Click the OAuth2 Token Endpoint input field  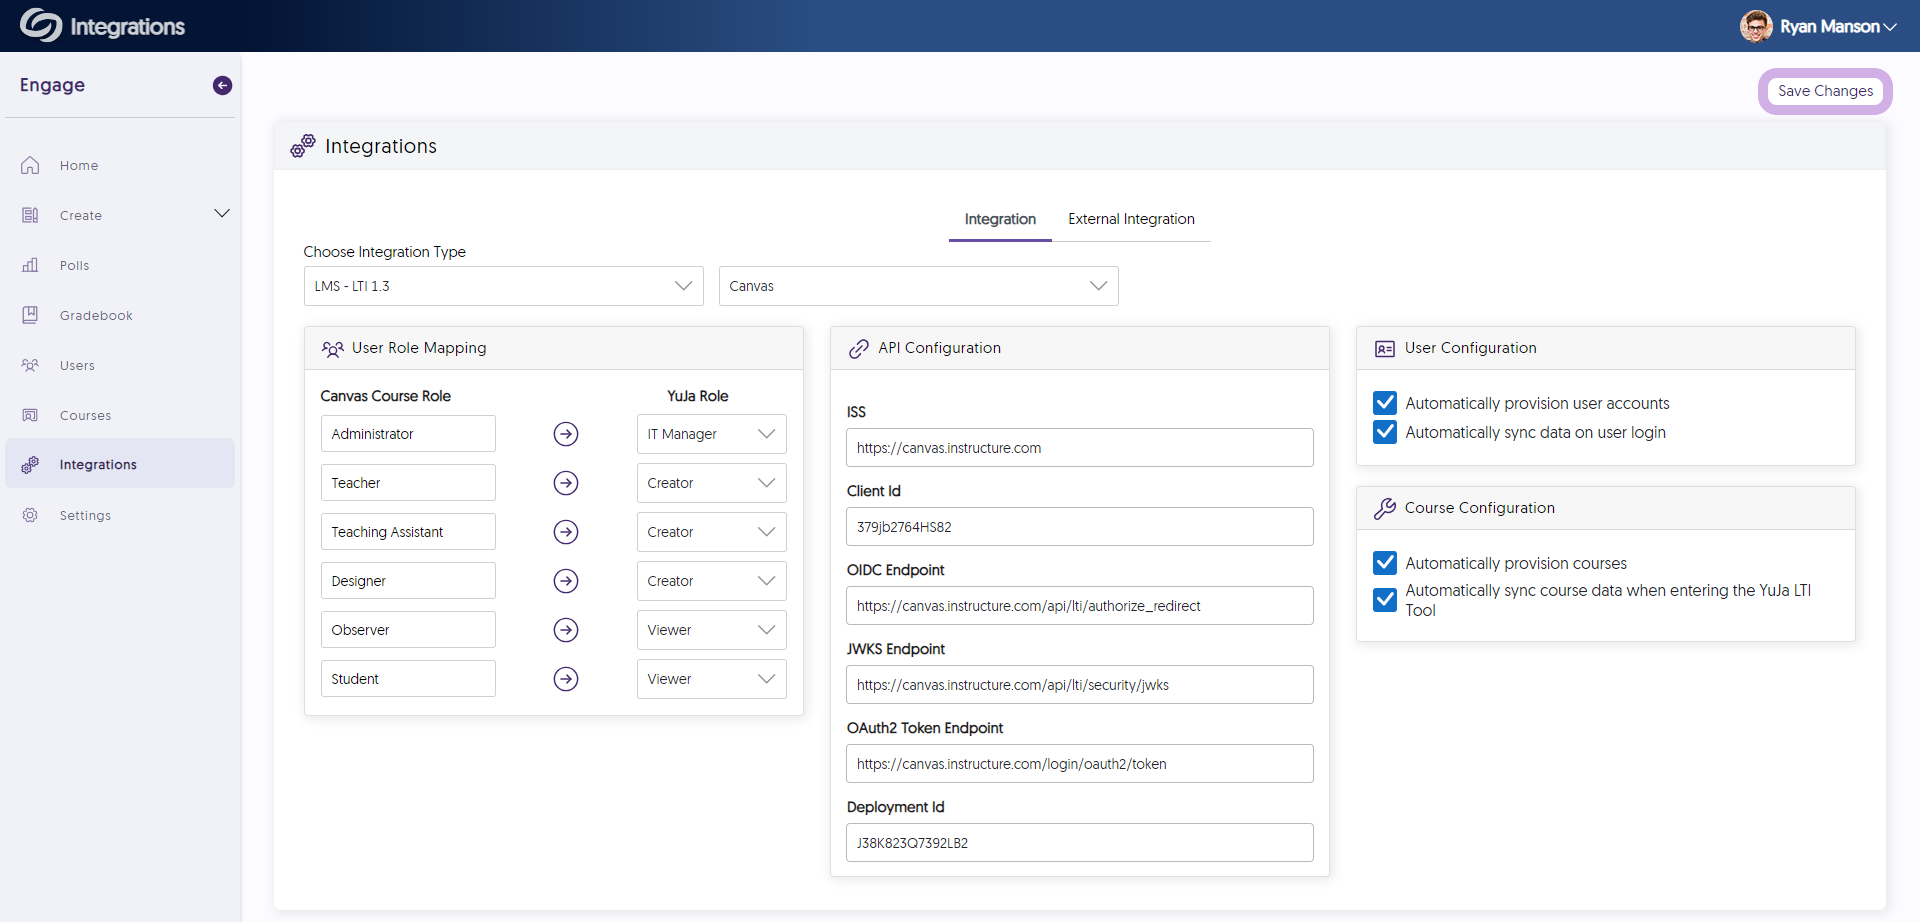pos(1079,764)
